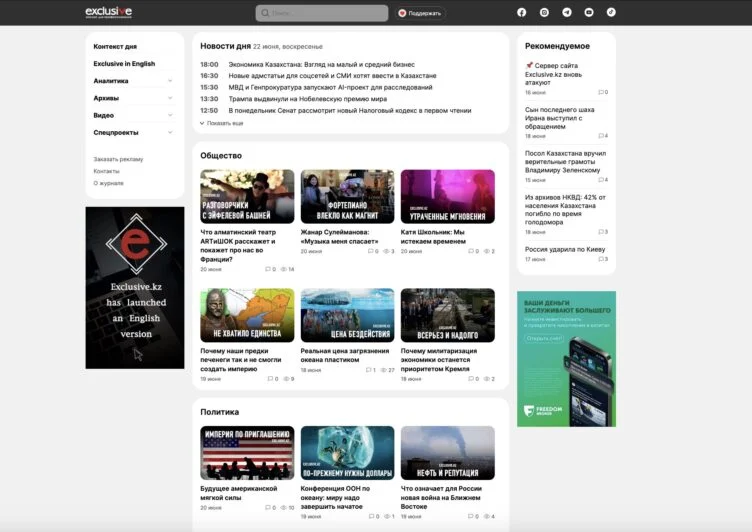This screenshot has width=752, height=532.
Task: Expand the Видео menu chevron
Action: 170,115
